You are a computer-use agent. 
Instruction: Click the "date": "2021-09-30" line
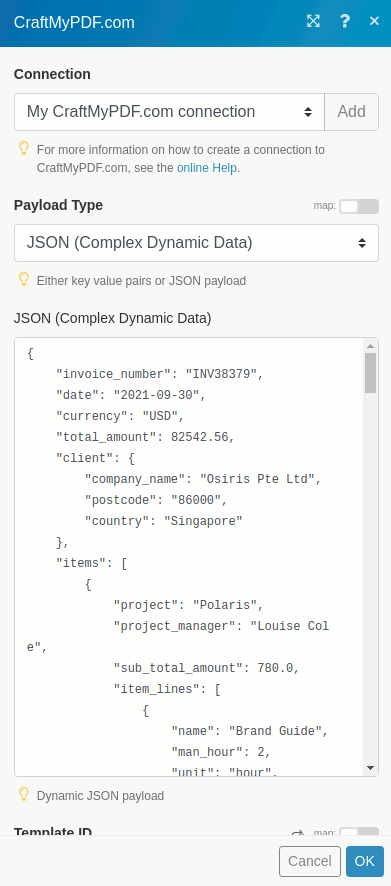coord(131,396)
